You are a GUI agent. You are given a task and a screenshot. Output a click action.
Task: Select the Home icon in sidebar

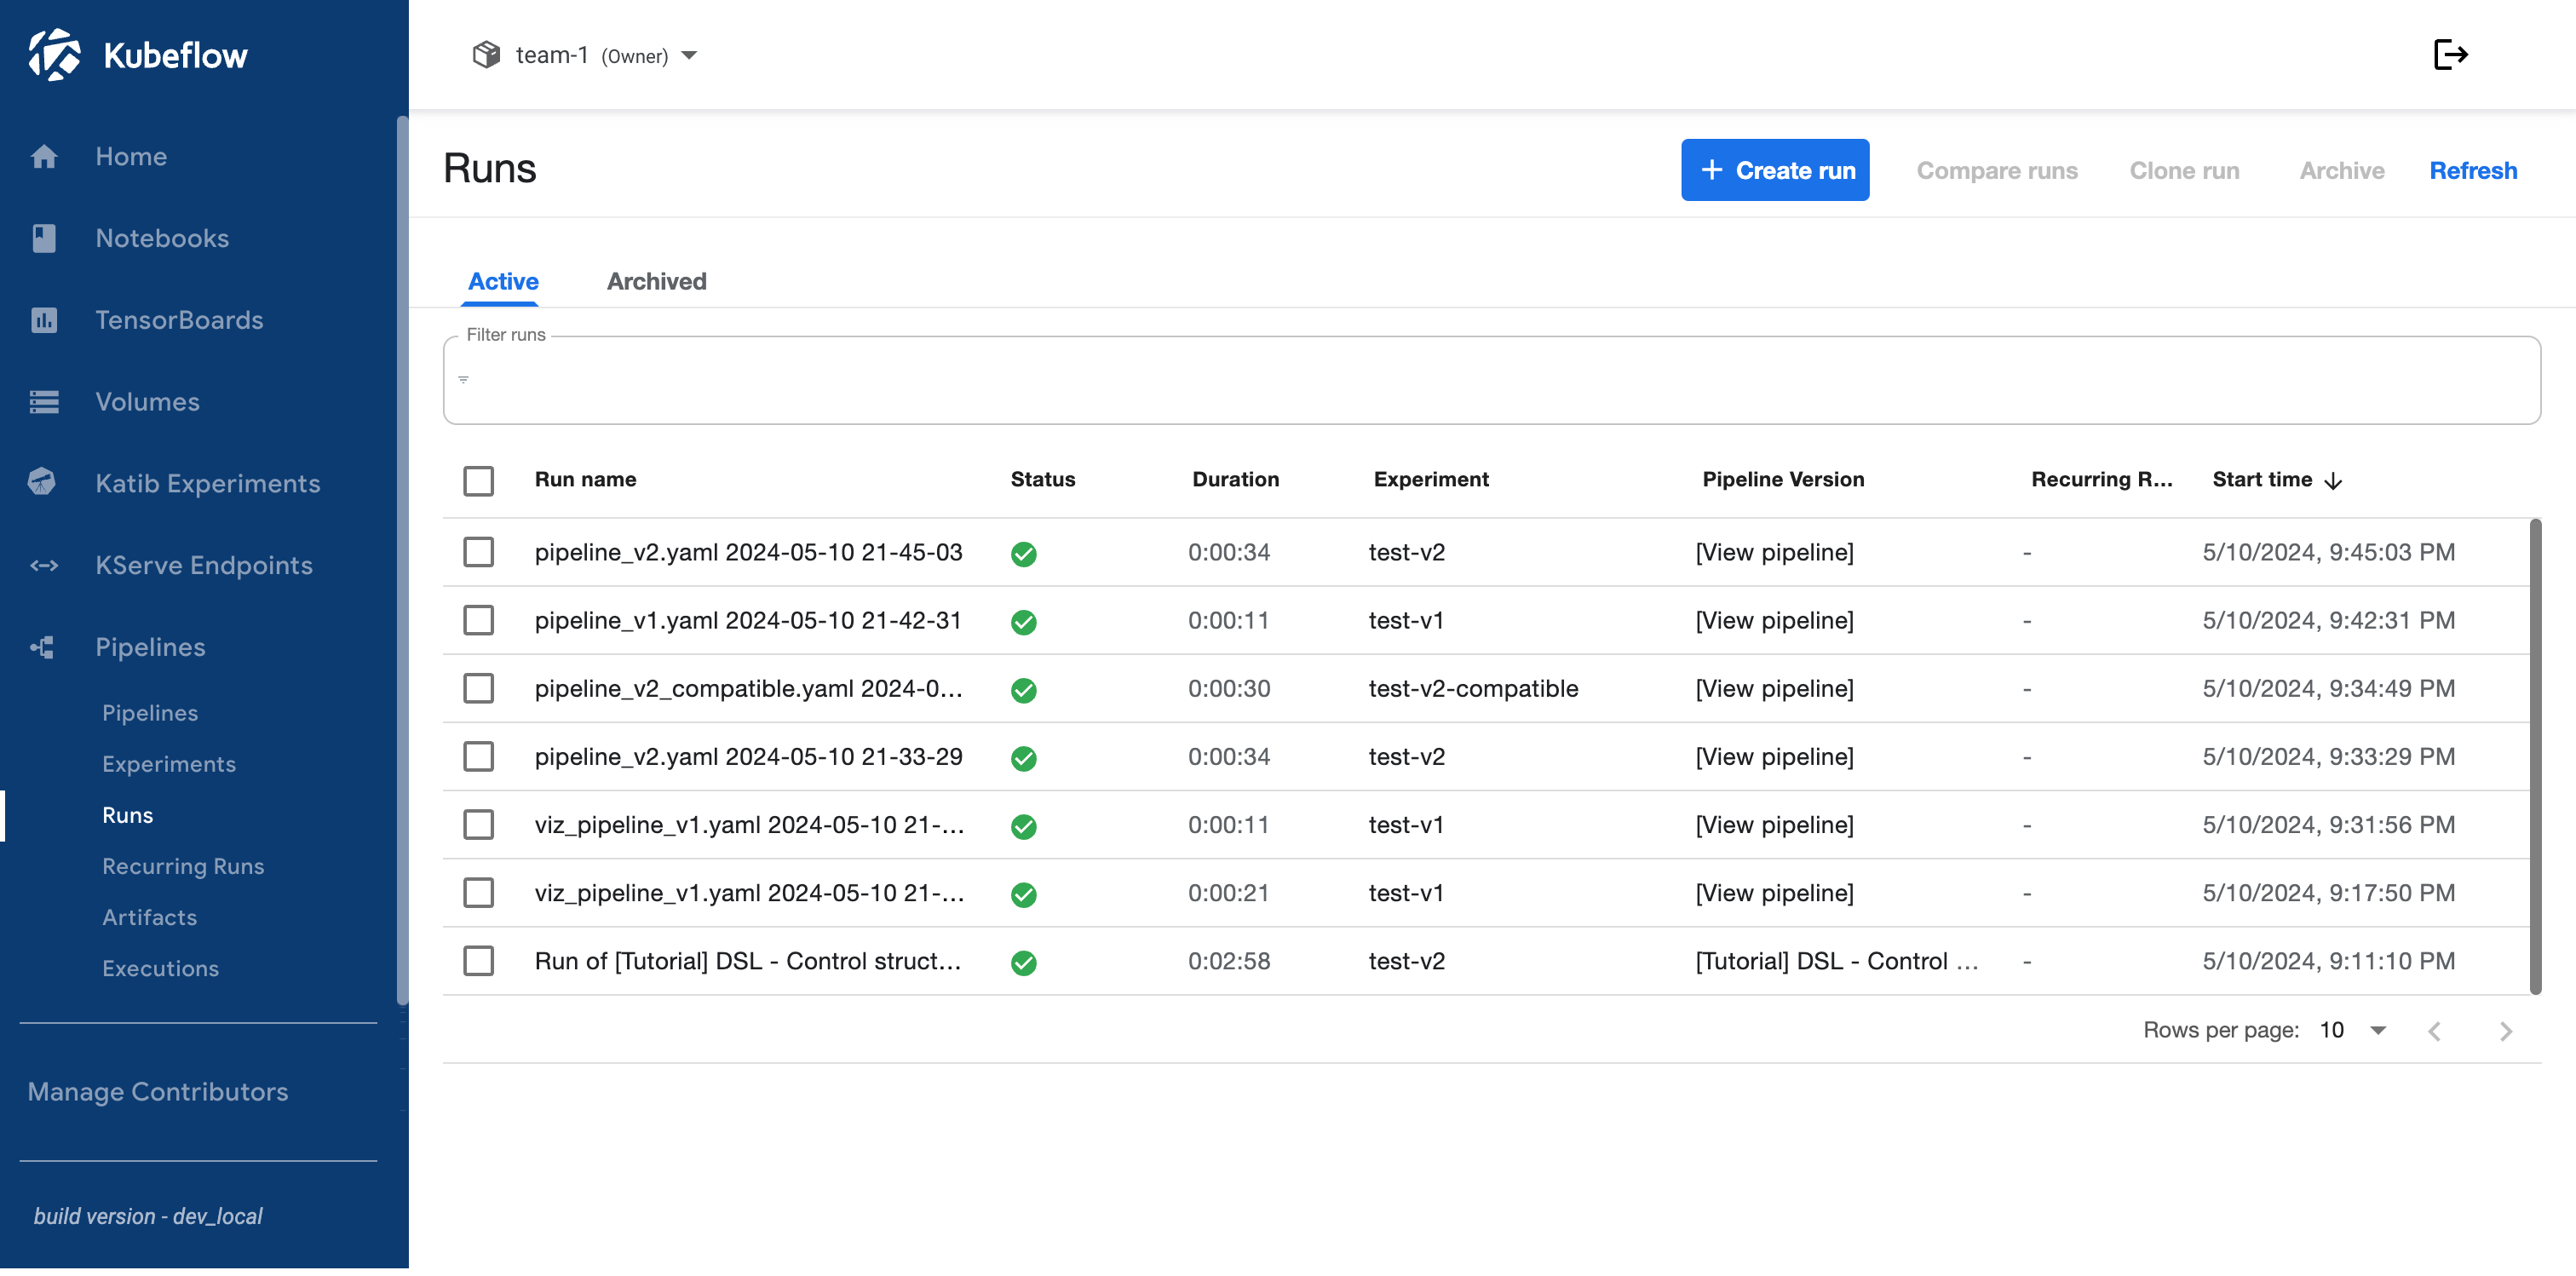(x=45, y=156)
